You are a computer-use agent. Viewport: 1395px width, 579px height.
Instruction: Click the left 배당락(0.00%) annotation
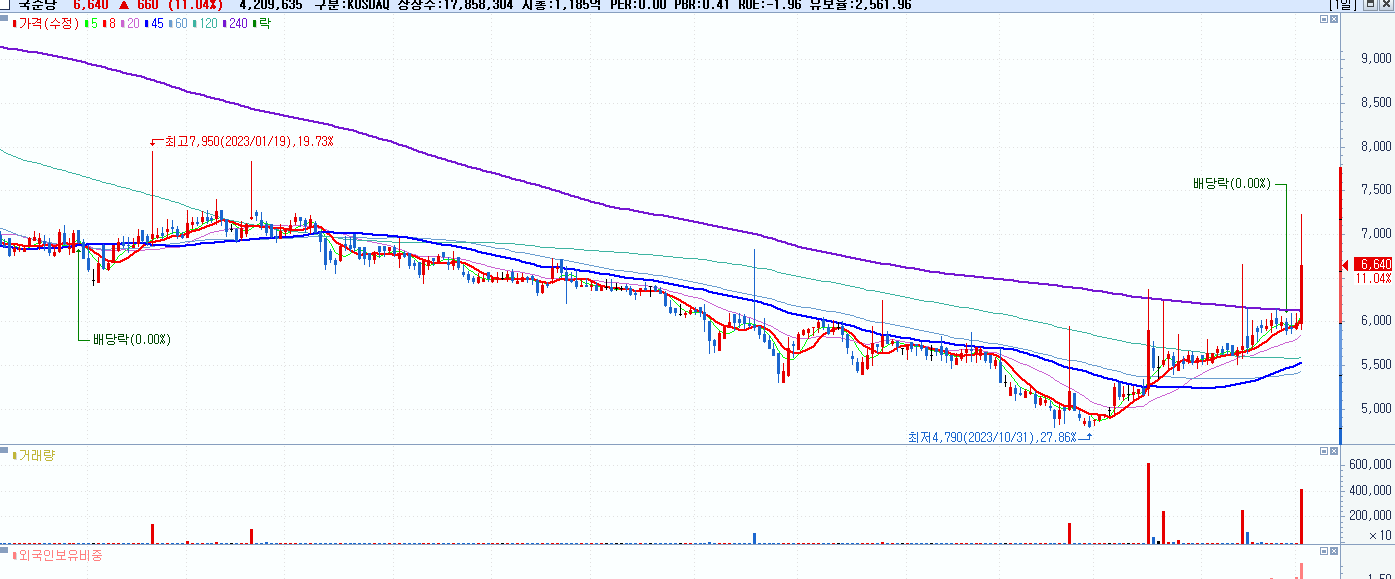(x=132, y=339)
